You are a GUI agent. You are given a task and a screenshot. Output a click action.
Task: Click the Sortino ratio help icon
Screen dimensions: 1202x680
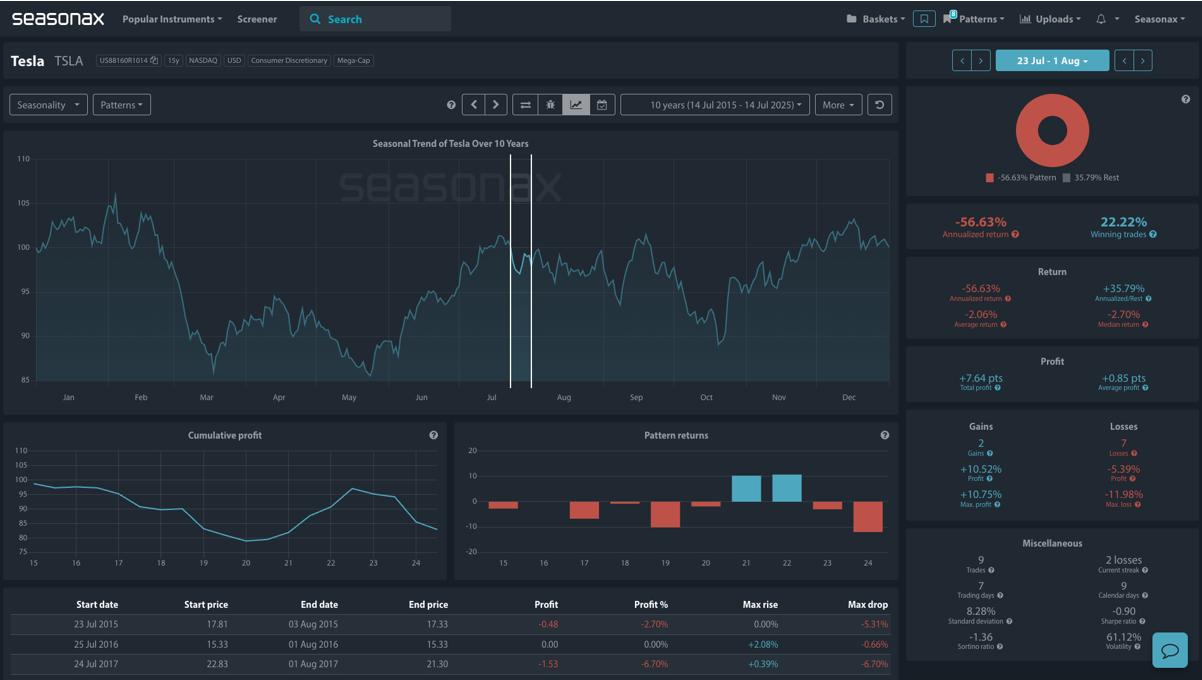1001,646
